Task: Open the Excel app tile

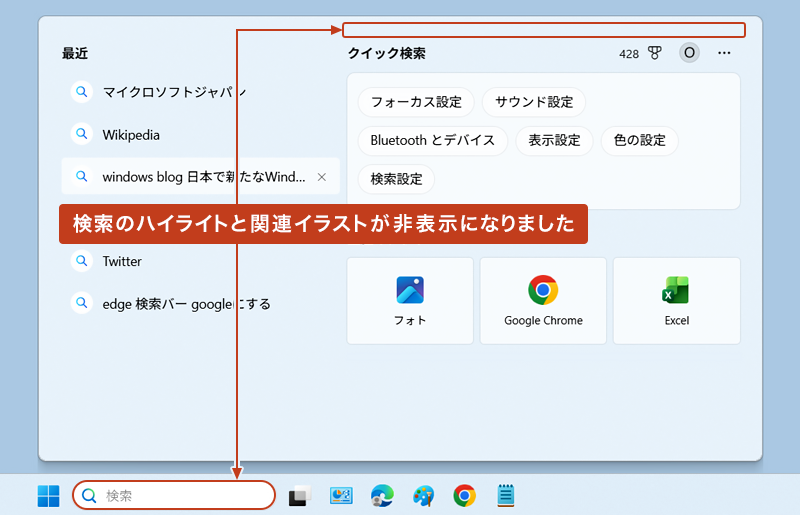Action: pyautogui.click(x=676, y=300)
